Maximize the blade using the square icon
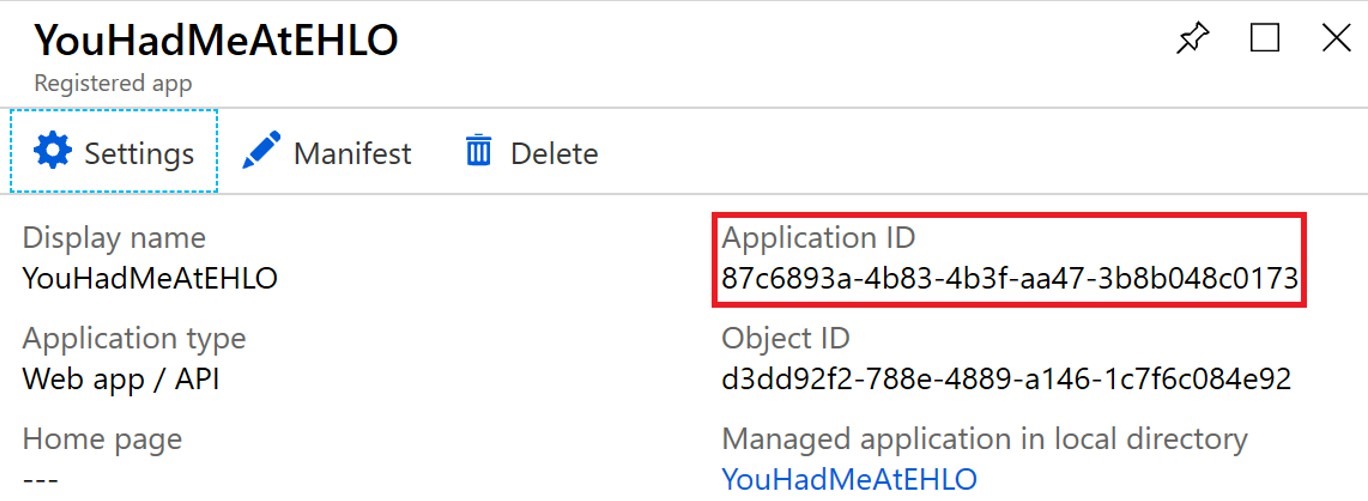Screen dimensions: 1368x501 [x=1265, y=38]
